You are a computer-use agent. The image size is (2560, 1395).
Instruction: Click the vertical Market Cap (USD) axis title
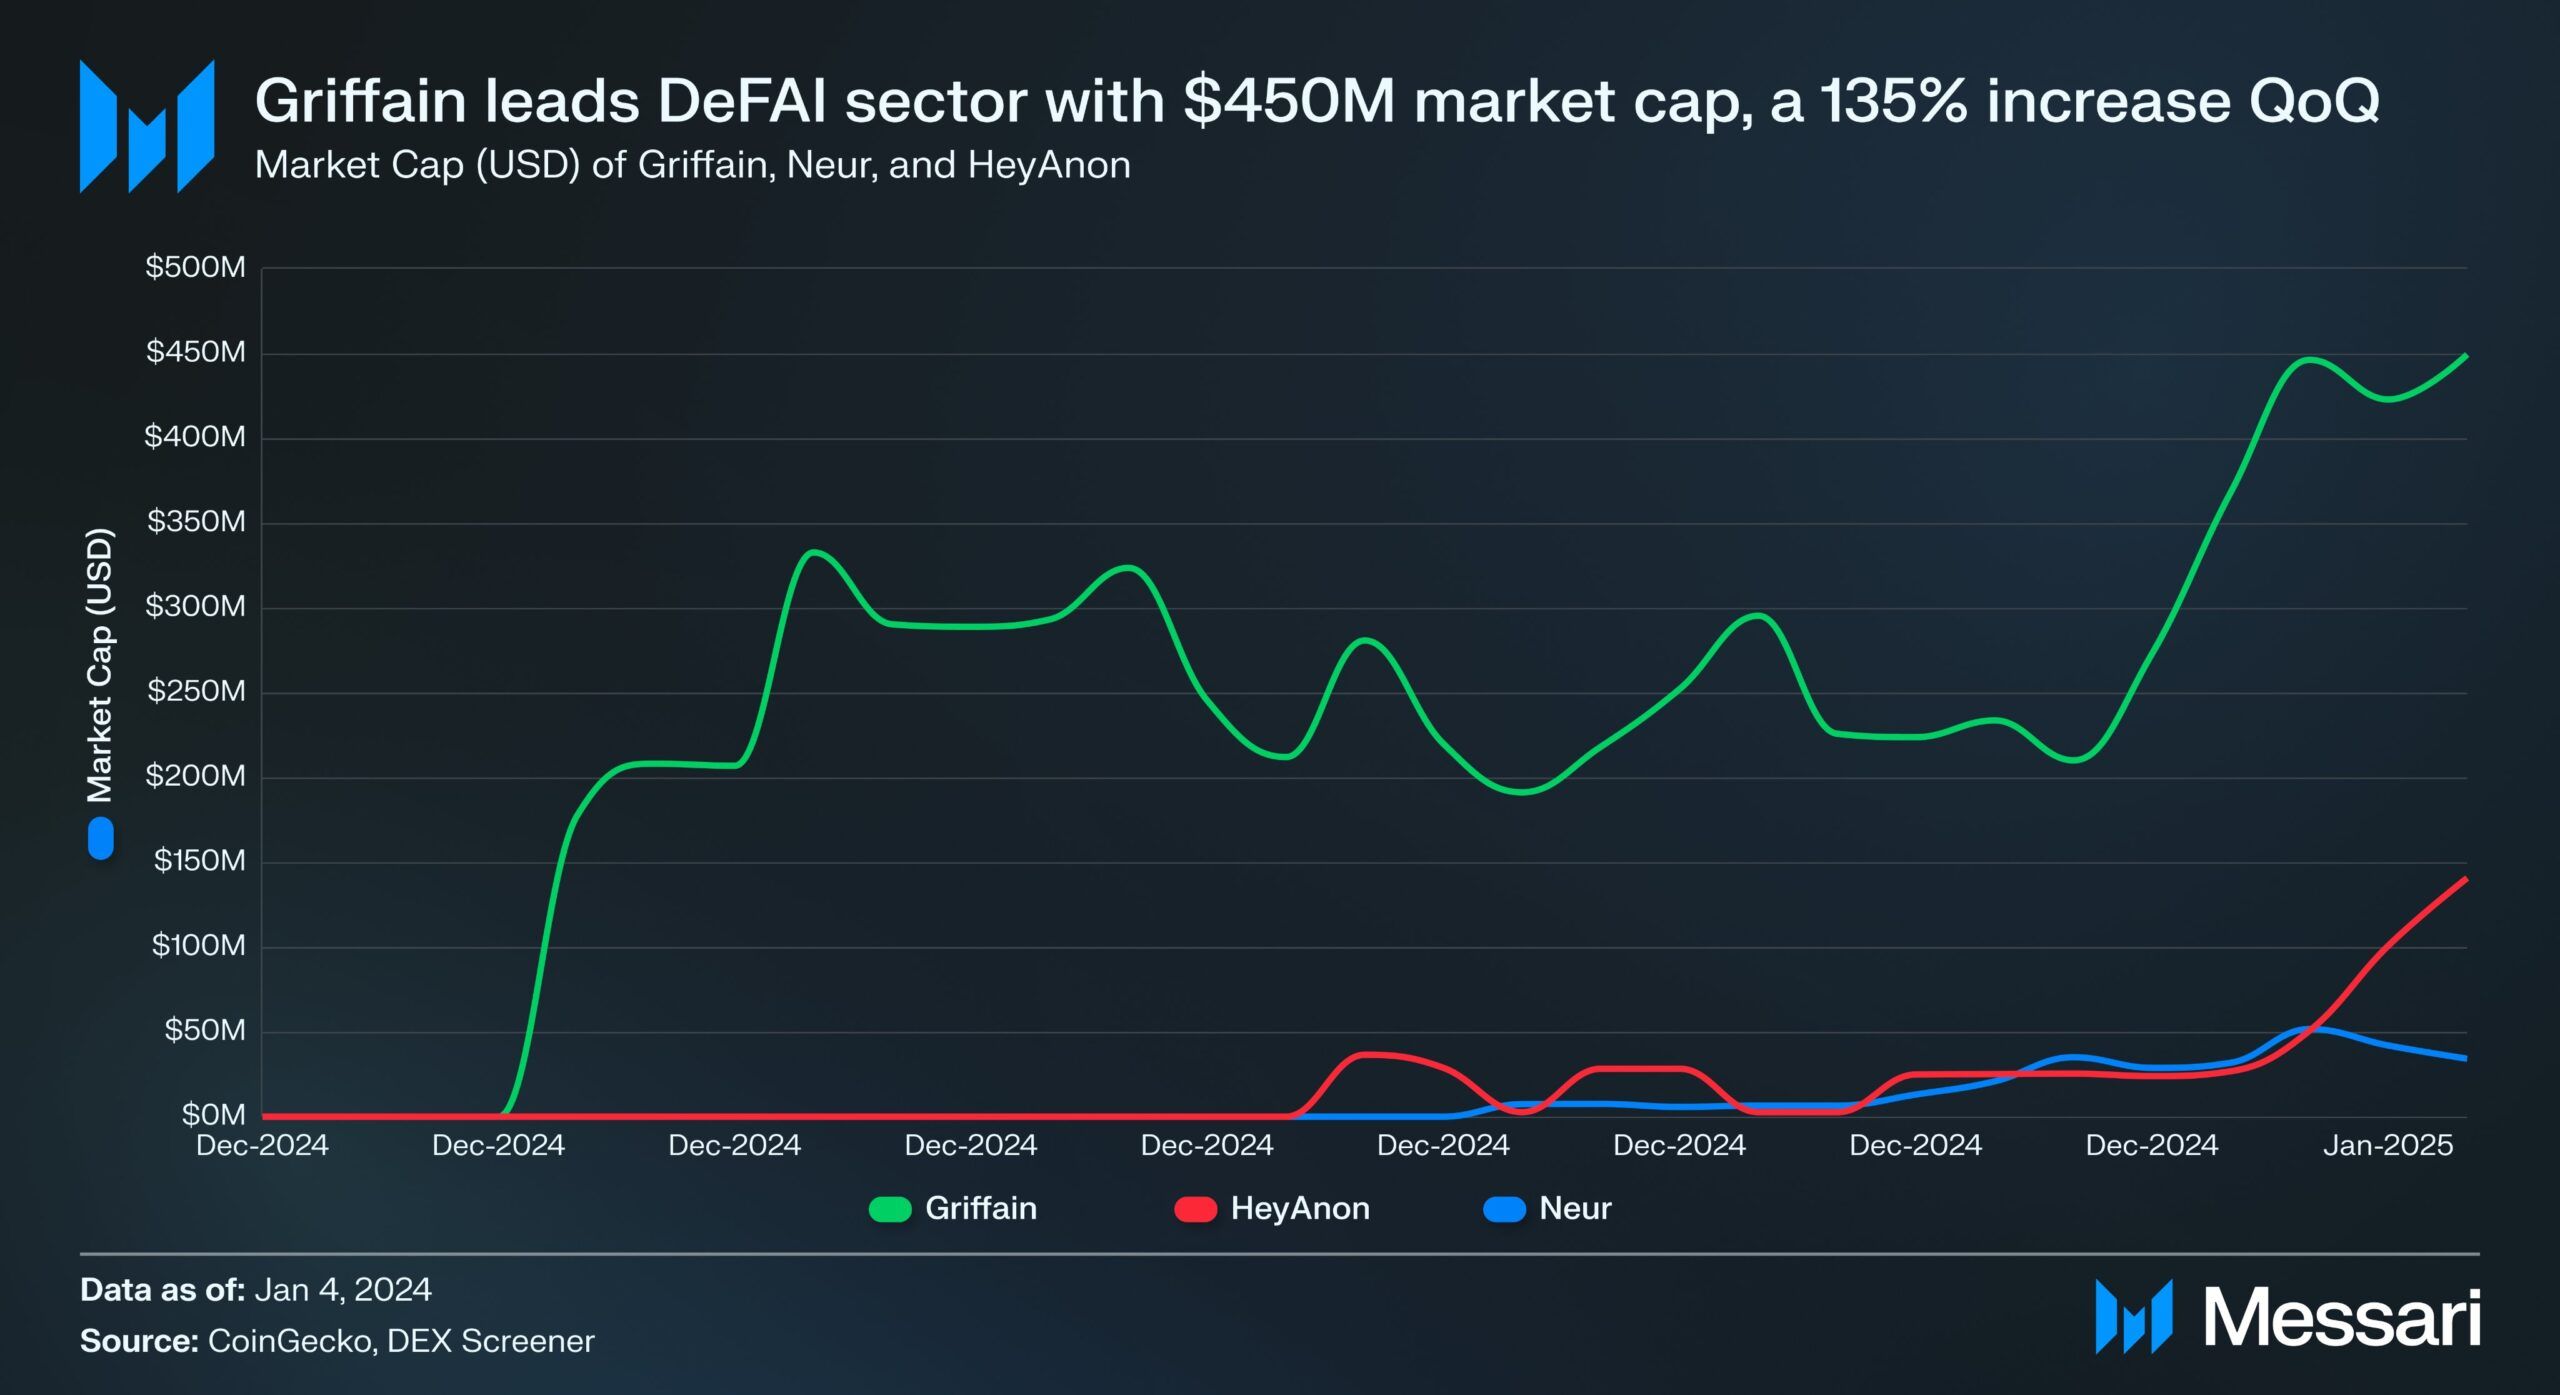point(100,665)
